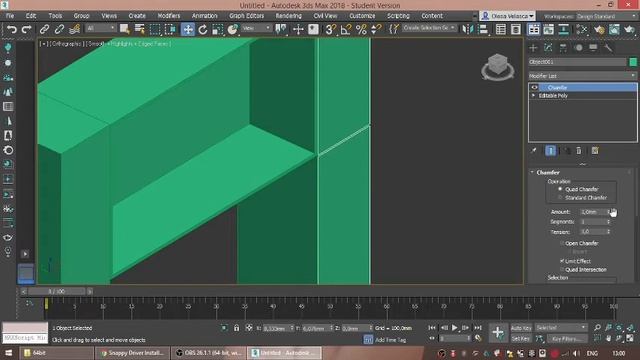Activate the Select and Rotate tool
Image resolution: width=640 pixels, height=360 pixels.
tap(203, 29)
